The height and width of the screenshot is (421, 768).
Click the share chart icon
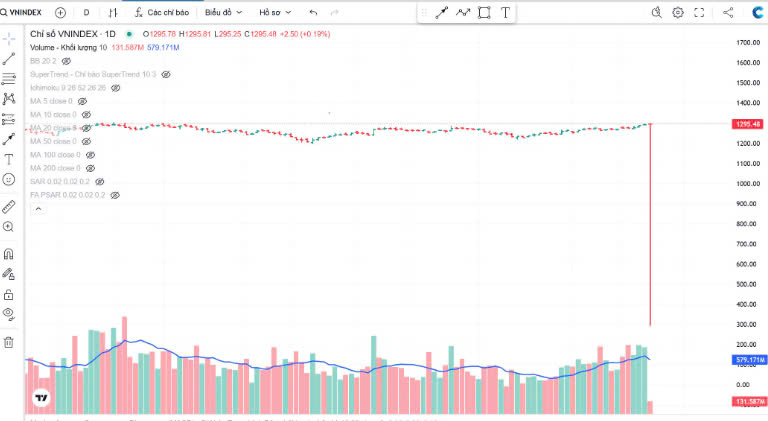(x=728, y=13)
